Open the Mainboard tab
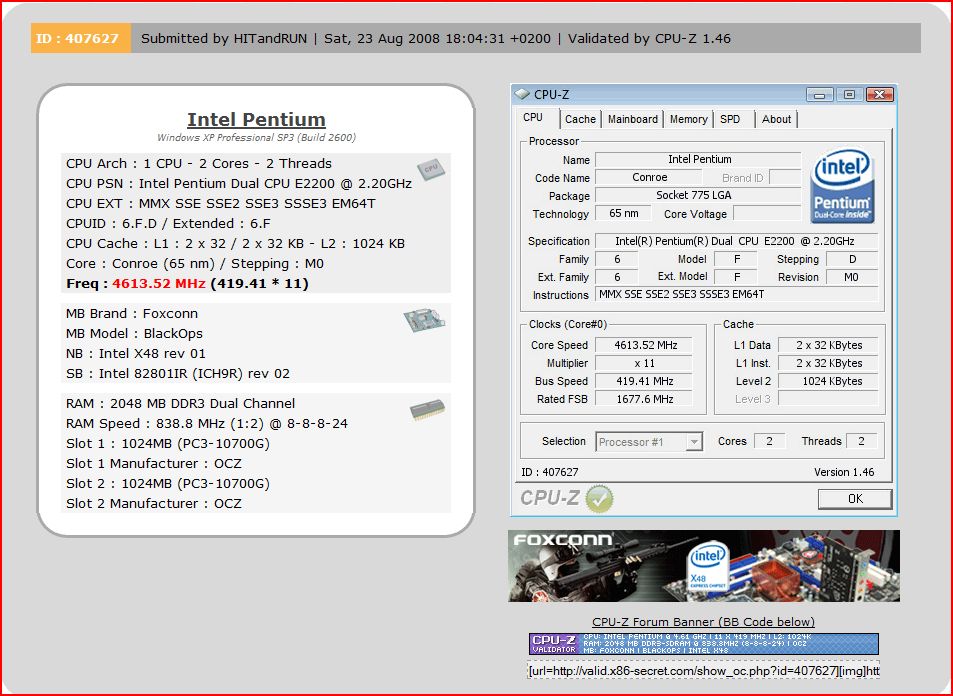This screenshot has width=953, height=696. pos(633,119)
